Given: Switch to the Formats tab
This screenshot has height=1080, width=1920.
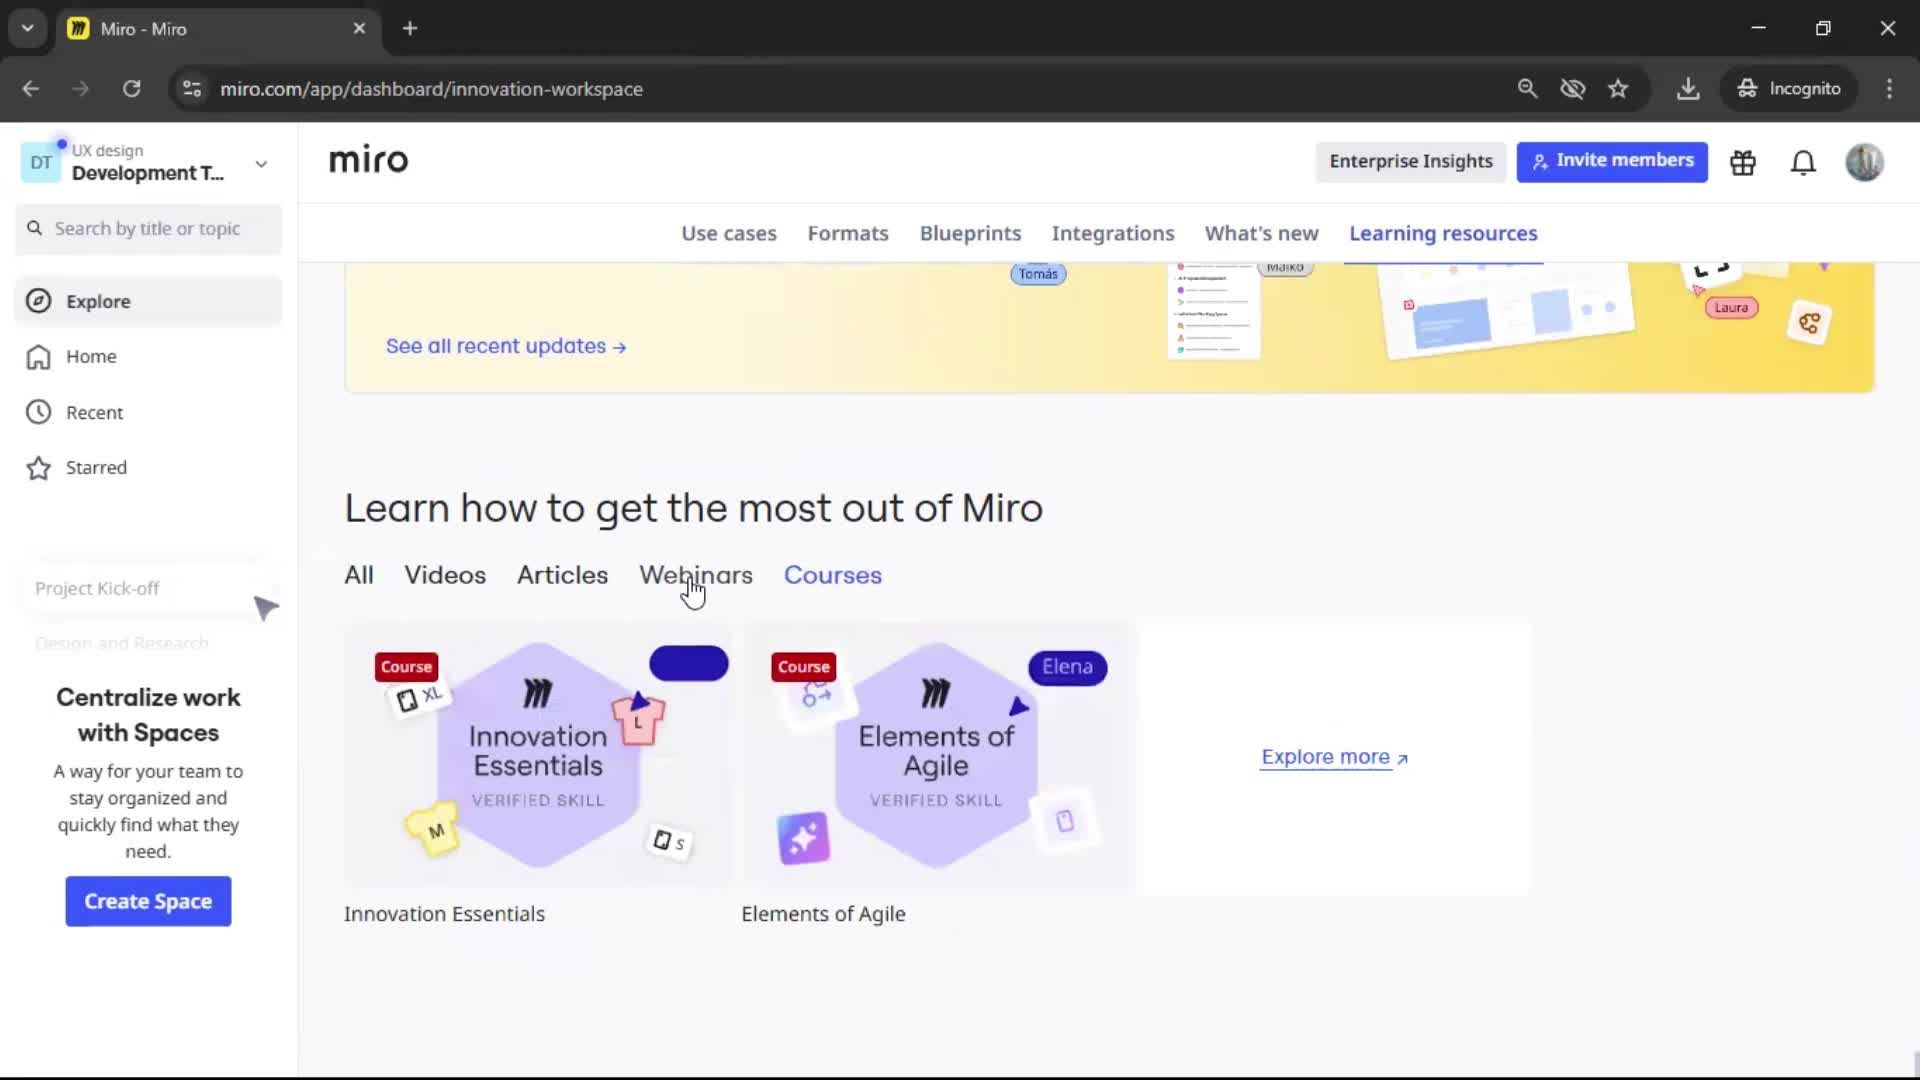Looking at the screenshot, I should click(x=848, y=233).
